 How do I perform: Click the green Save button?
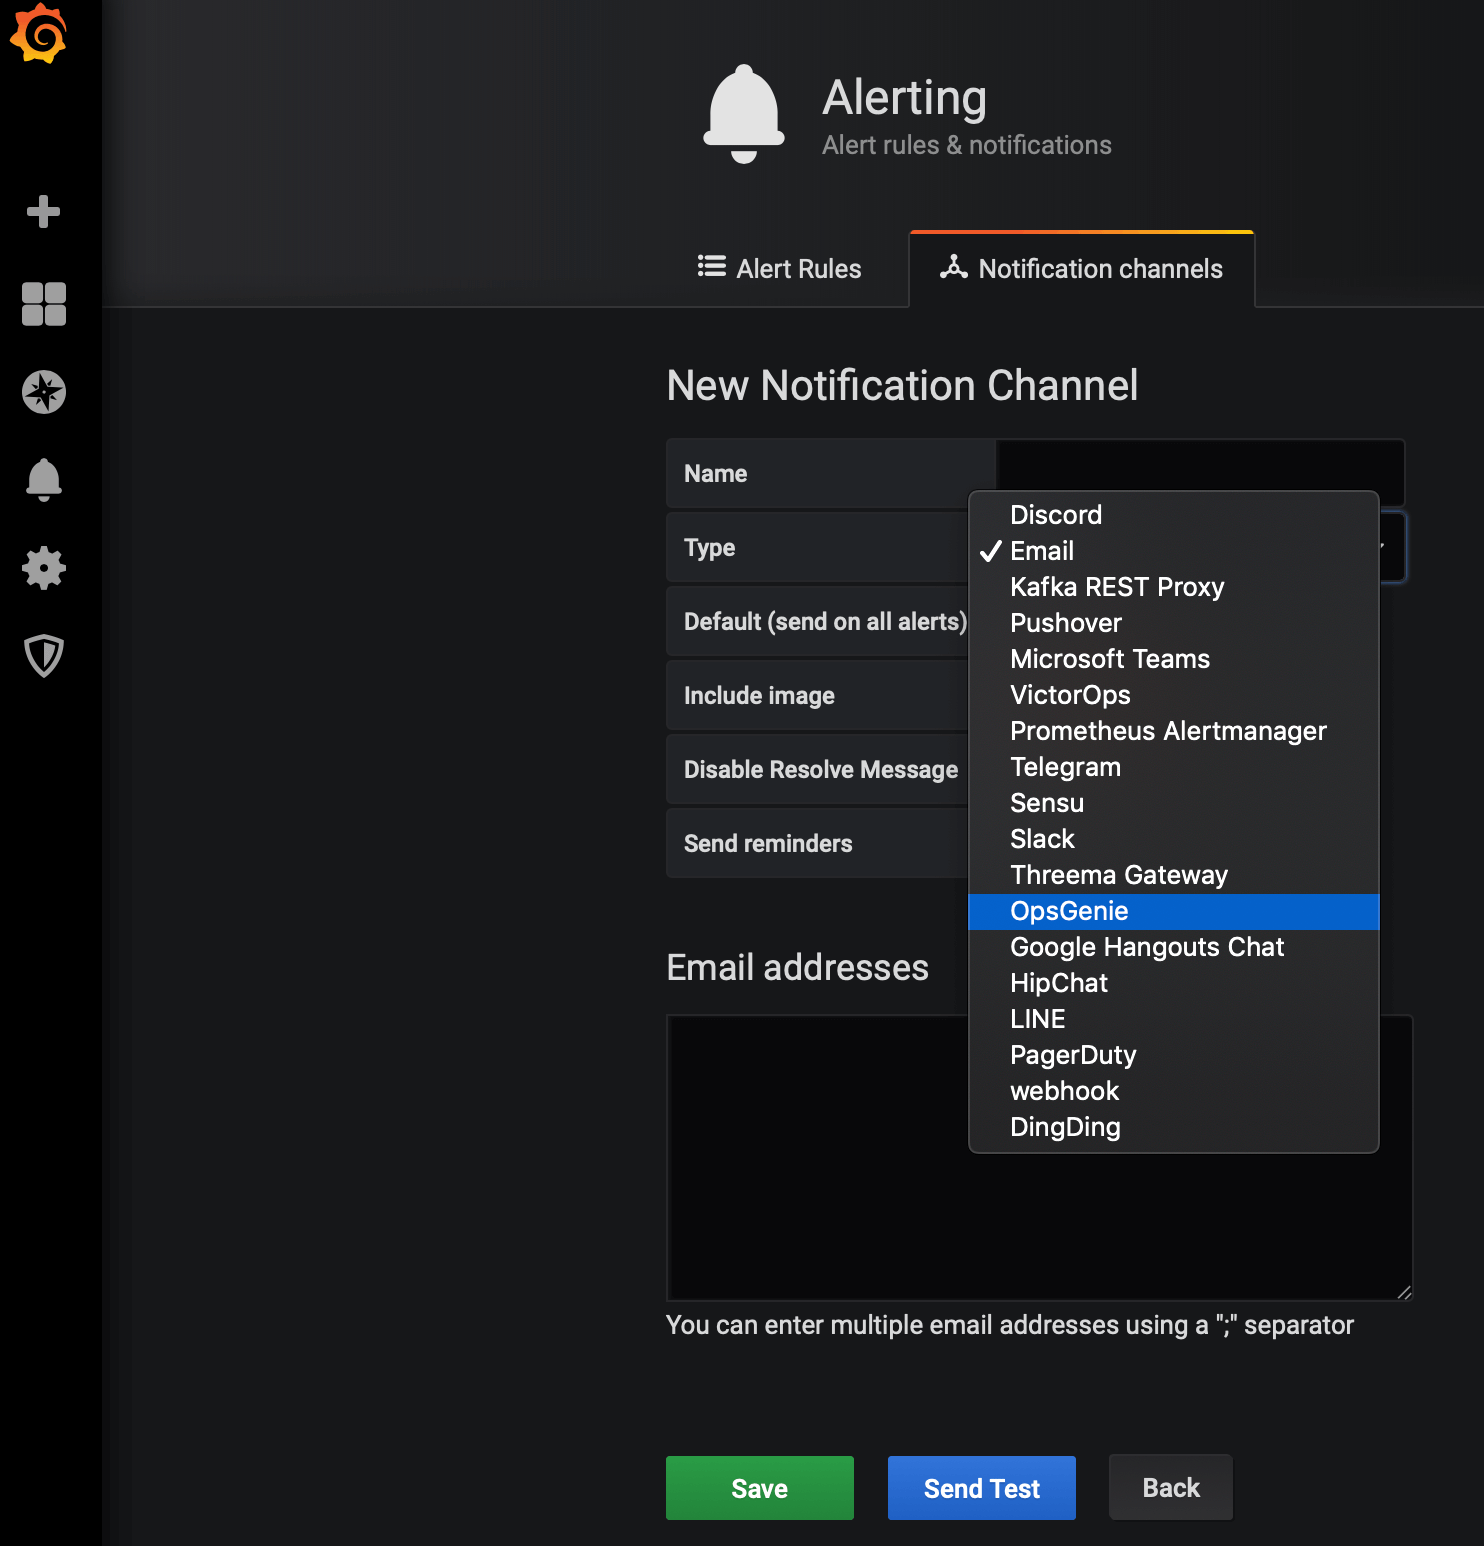759,1488
